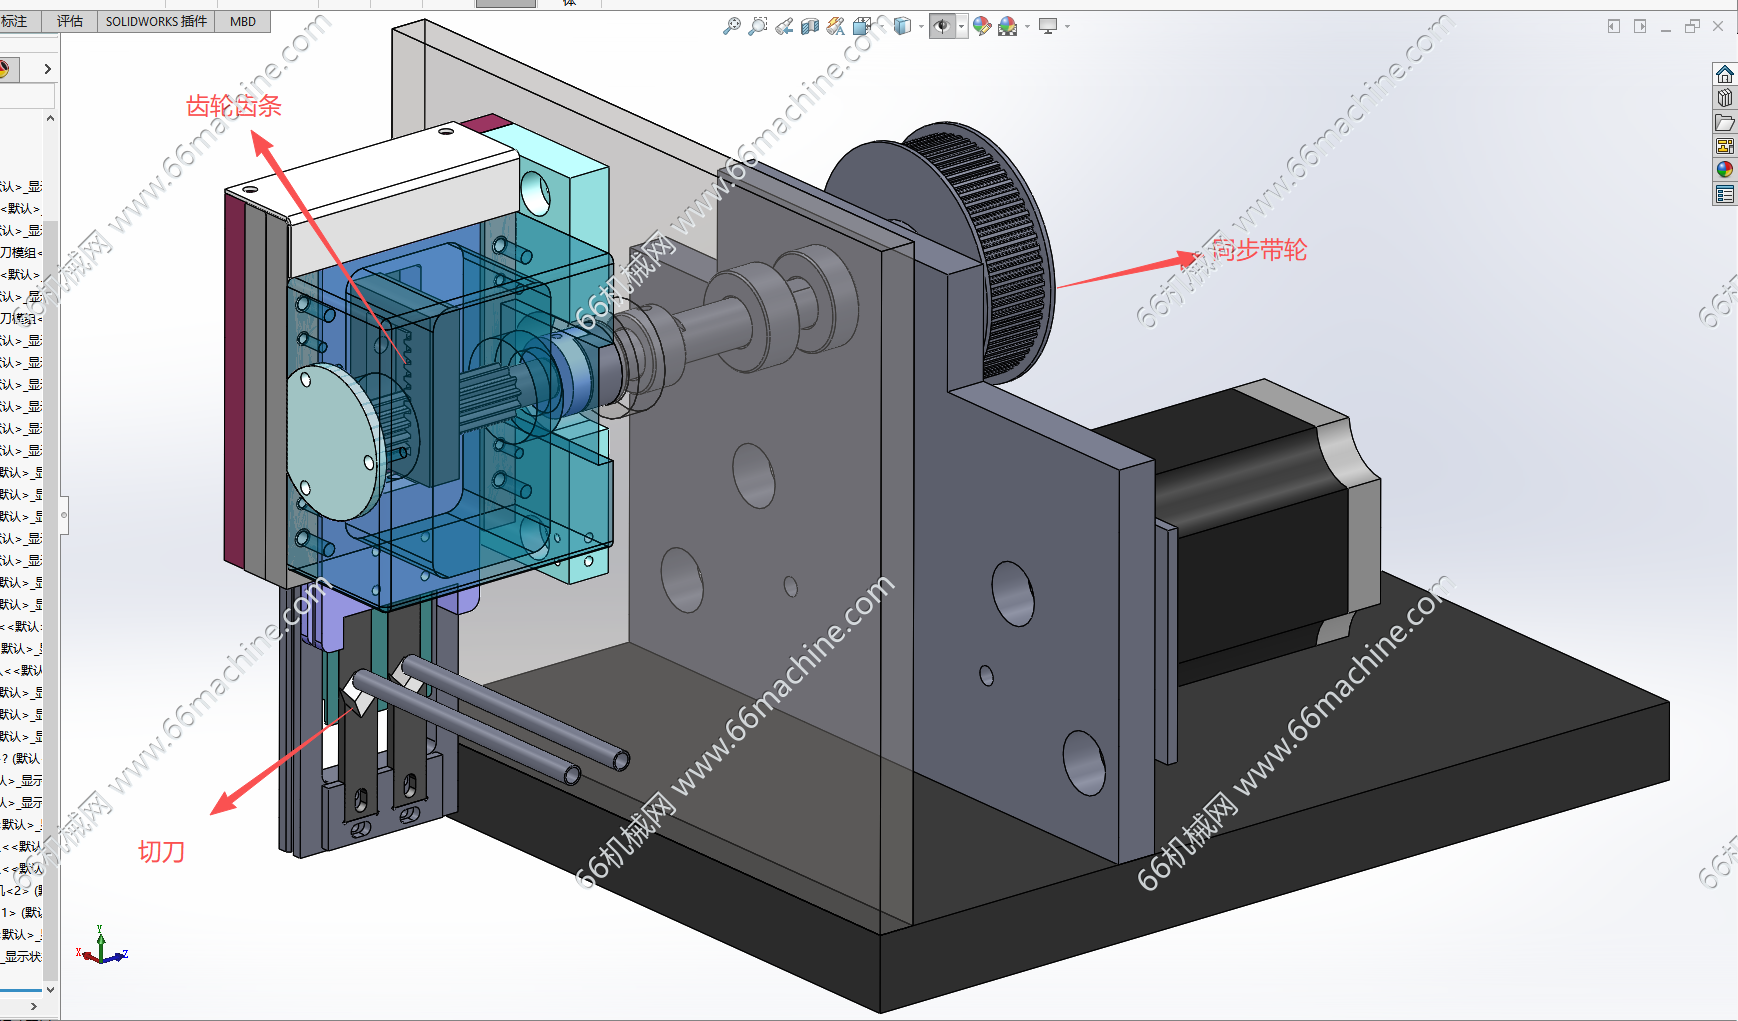1738x1021 pixels.
Task: Switch to the 评估 tab
Action: (x=70, y=21)
